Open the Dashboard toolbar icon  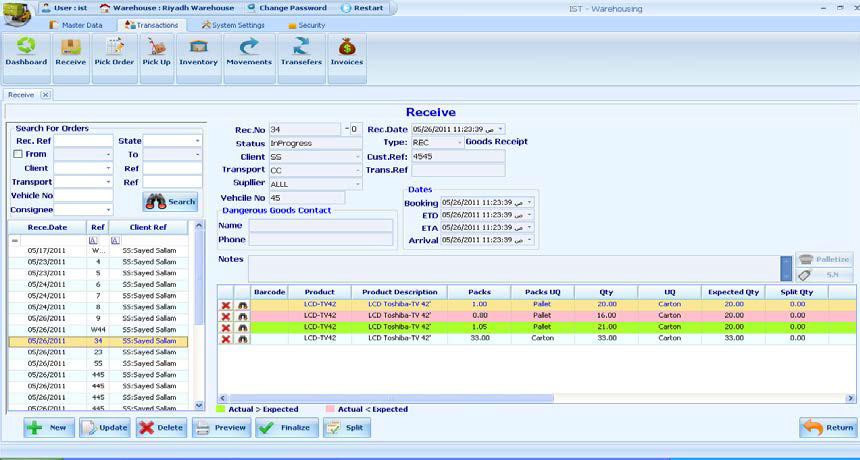pyautogui.click(x=26, y=52)
